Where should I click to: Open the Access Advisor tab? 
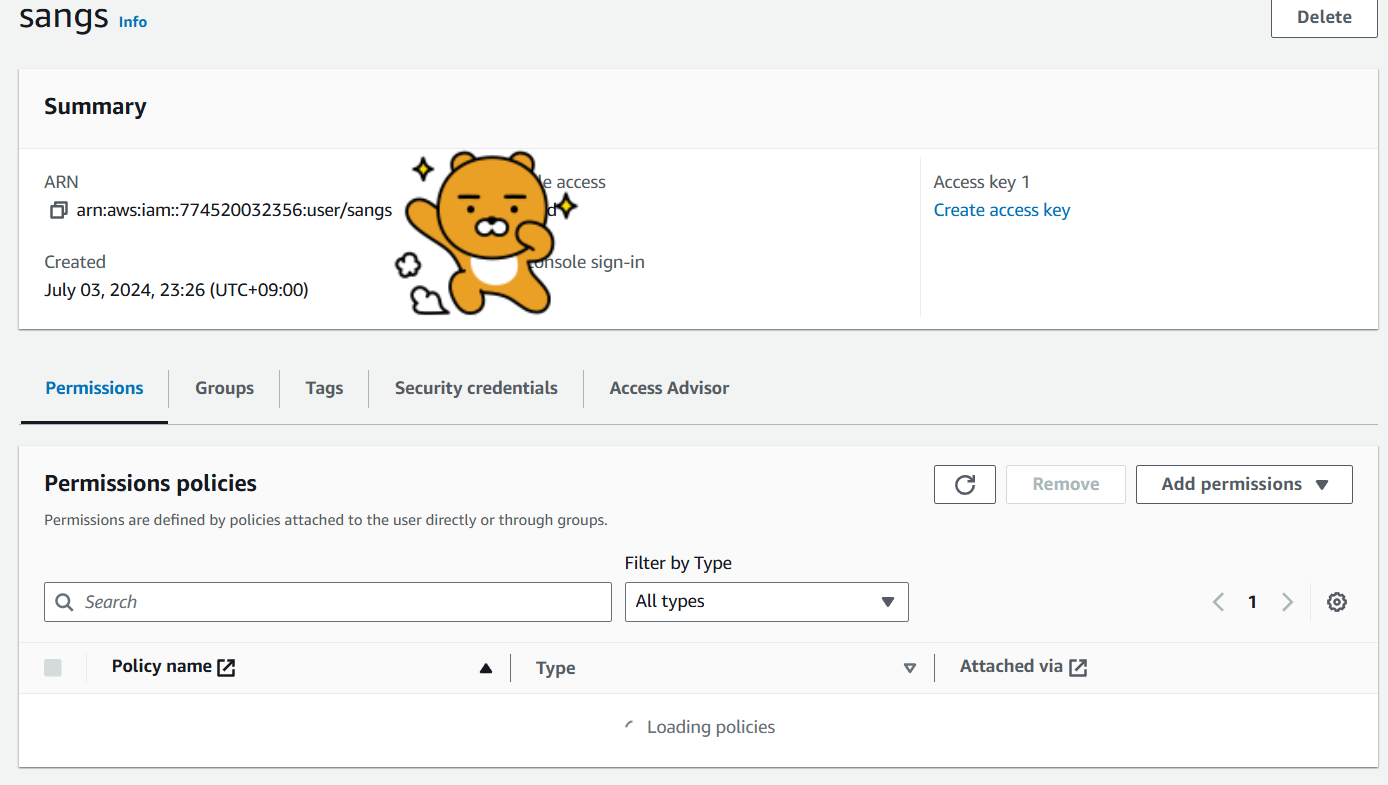click(669, 388)
